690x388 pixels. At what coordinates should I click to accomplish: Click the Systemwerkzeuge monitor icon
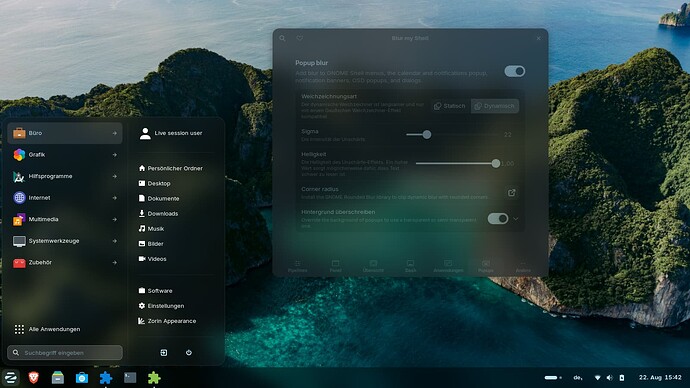[19, 241]
